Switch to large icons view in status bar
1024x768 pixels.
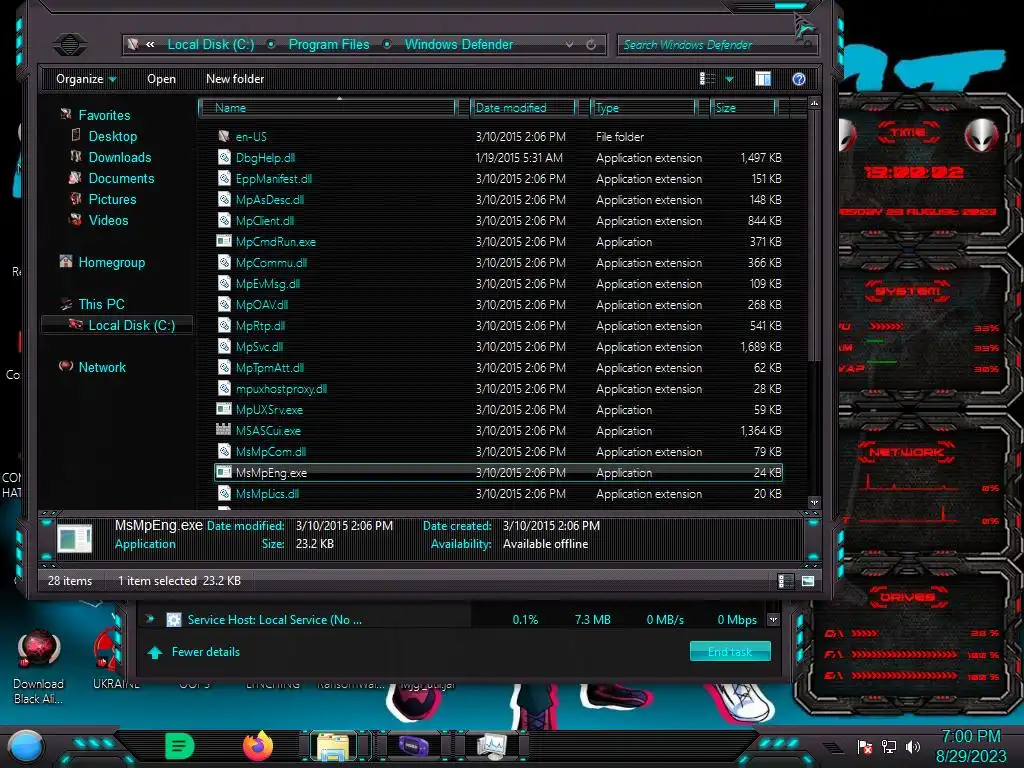tap(808, 581)
